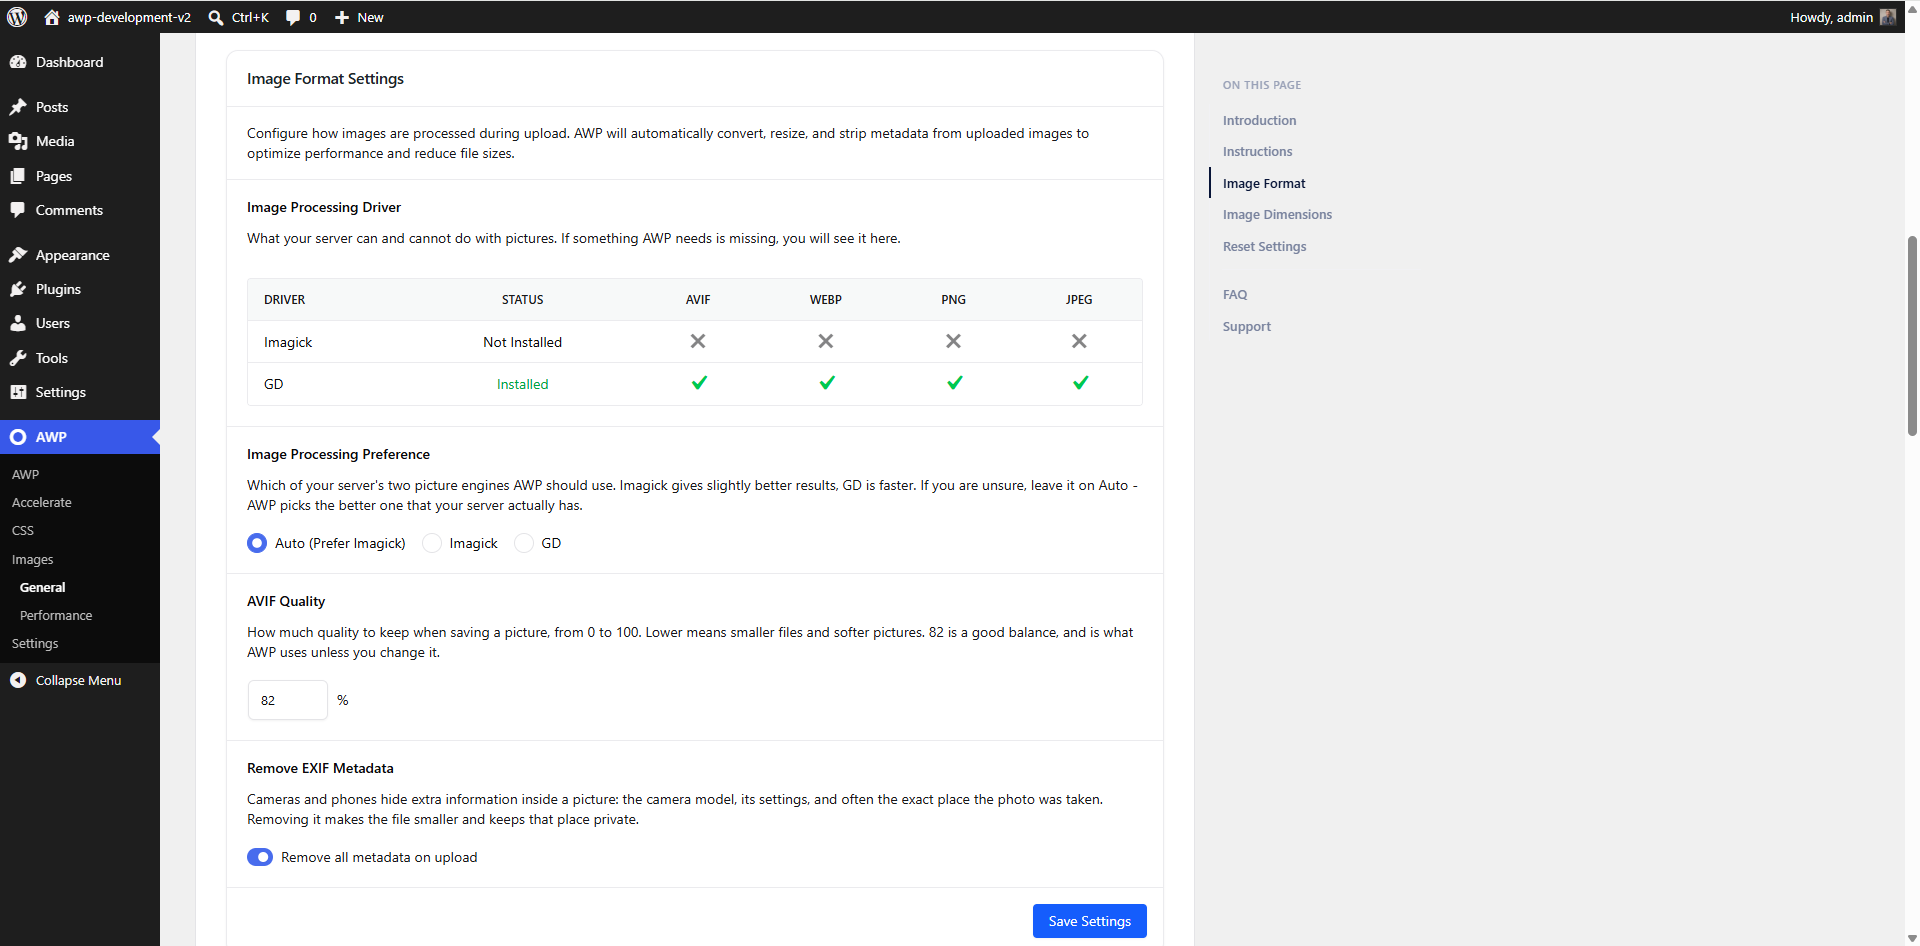Open the CSS submenu item
Screen dimensions: 1920x946
click(x=23, y=530)
